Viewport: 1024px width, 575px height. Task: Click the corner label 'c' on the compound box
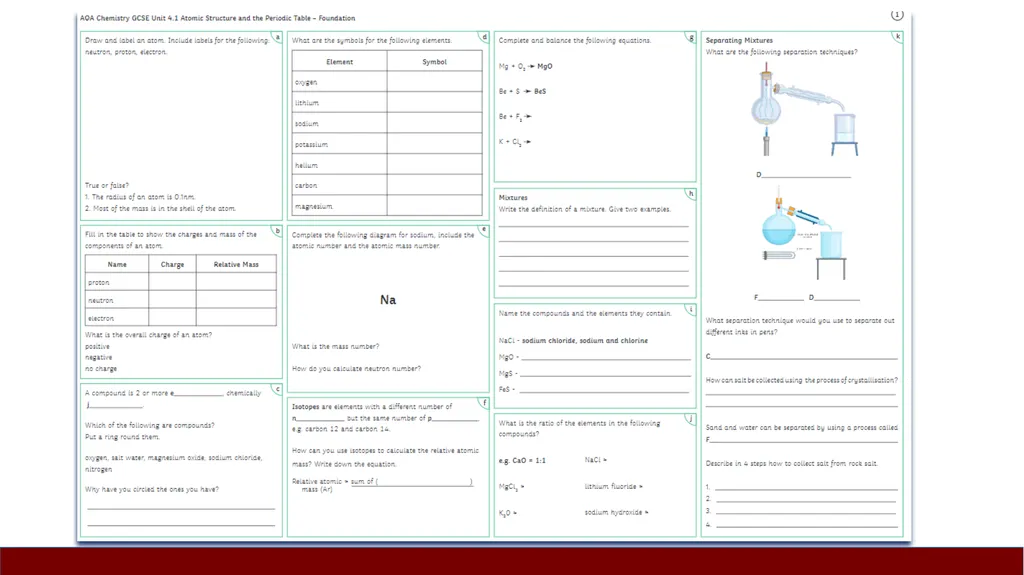click(278, 389)
